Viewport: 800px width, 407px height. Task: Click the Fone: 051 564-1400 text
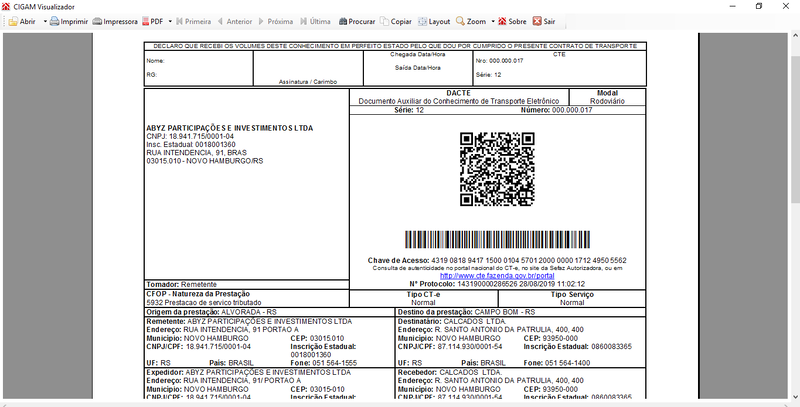(x=557, y=363)
